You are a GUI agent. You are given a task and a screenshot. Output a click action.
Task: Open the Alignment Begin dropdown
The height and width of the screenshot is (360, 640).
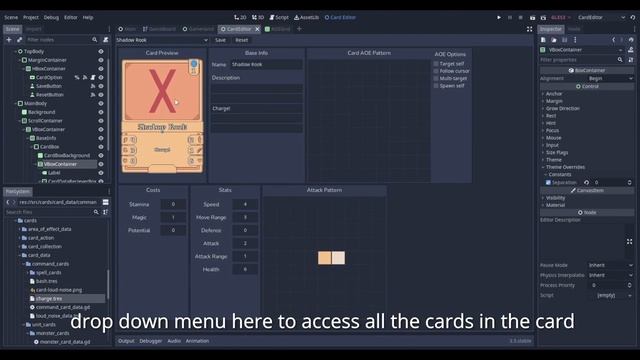click(x=611, y=78)
